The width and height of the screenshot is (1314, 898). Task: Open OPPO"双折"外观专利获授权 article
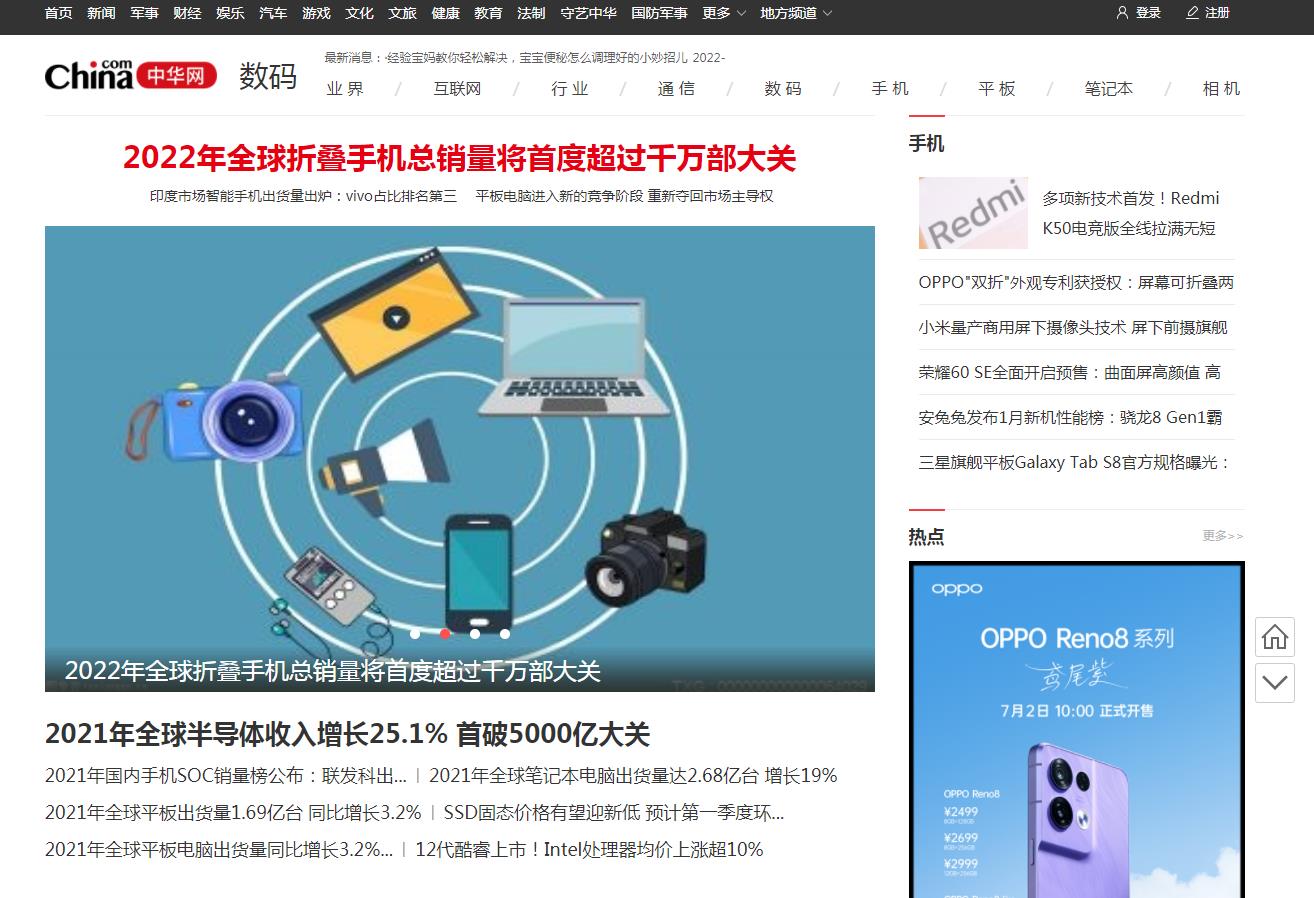click(1076, 282)
